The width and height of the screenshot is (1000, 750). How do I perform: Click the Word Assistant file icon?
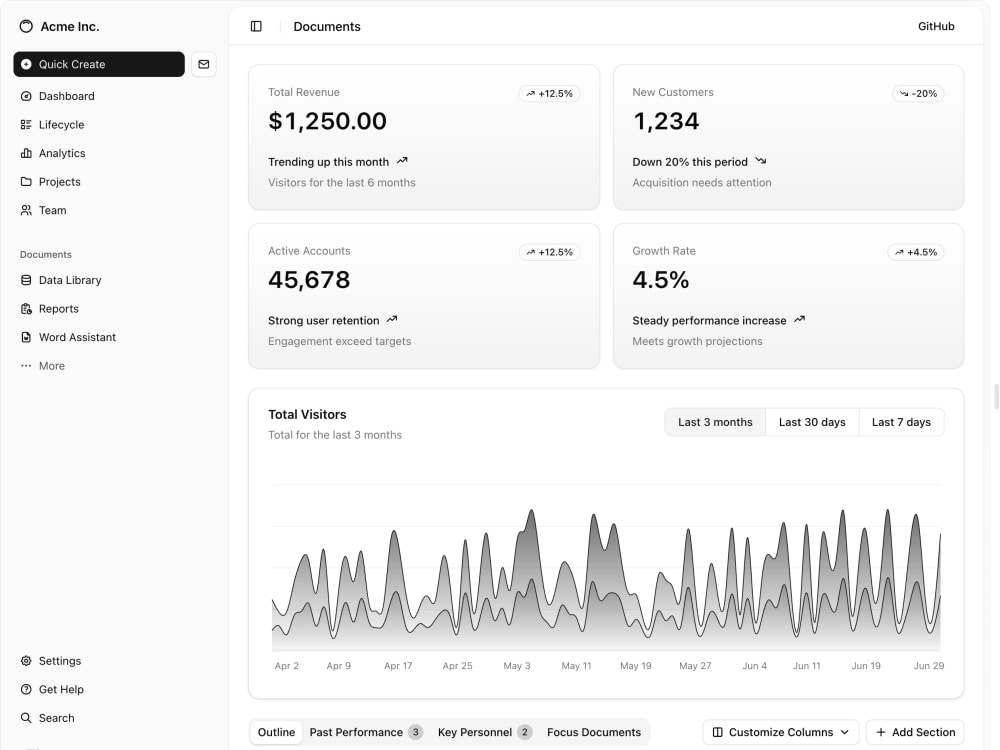tap(26, 337)
